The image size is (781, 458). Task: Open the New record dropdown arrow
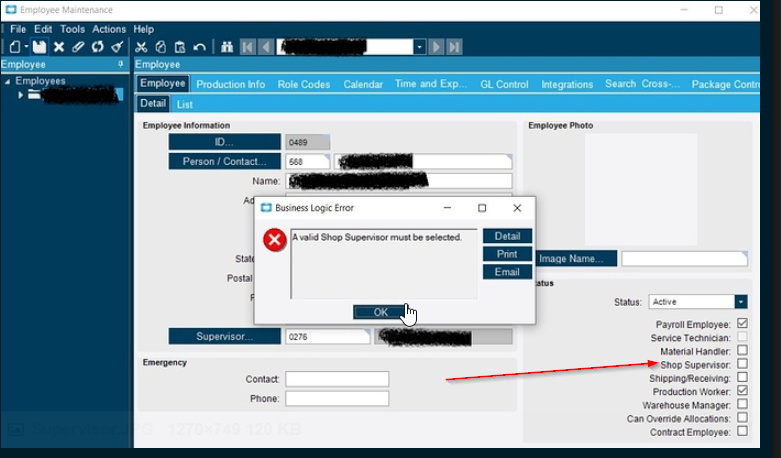tap(26, 47)
